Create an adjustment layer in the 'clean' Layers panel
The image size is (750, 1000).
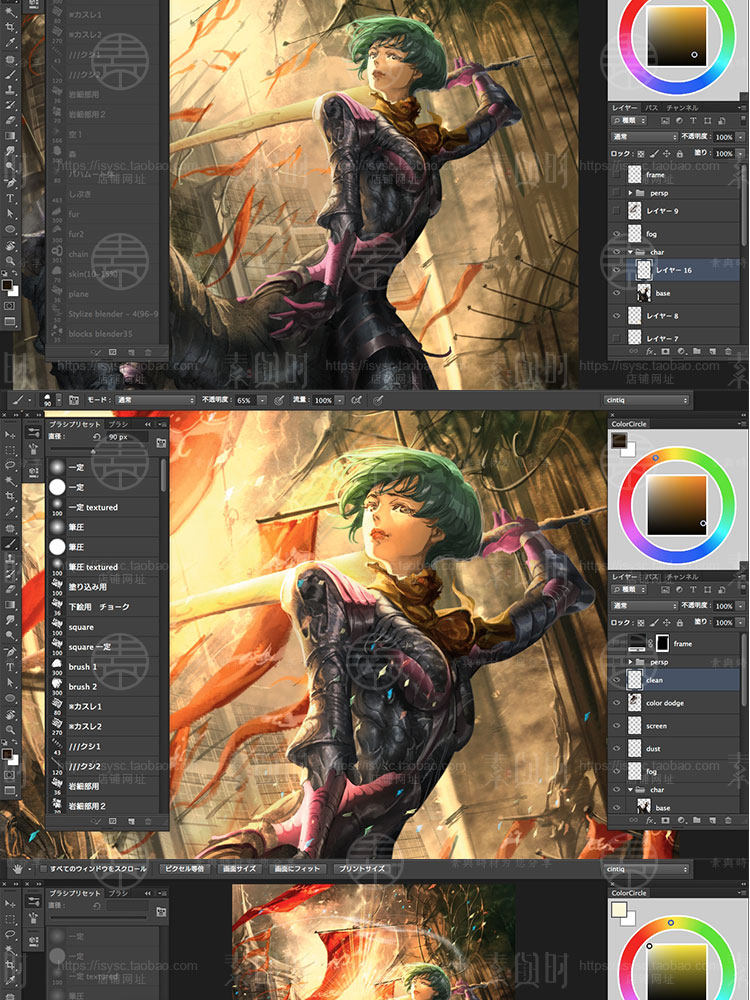pyautogui.click(x=680, y=821)
